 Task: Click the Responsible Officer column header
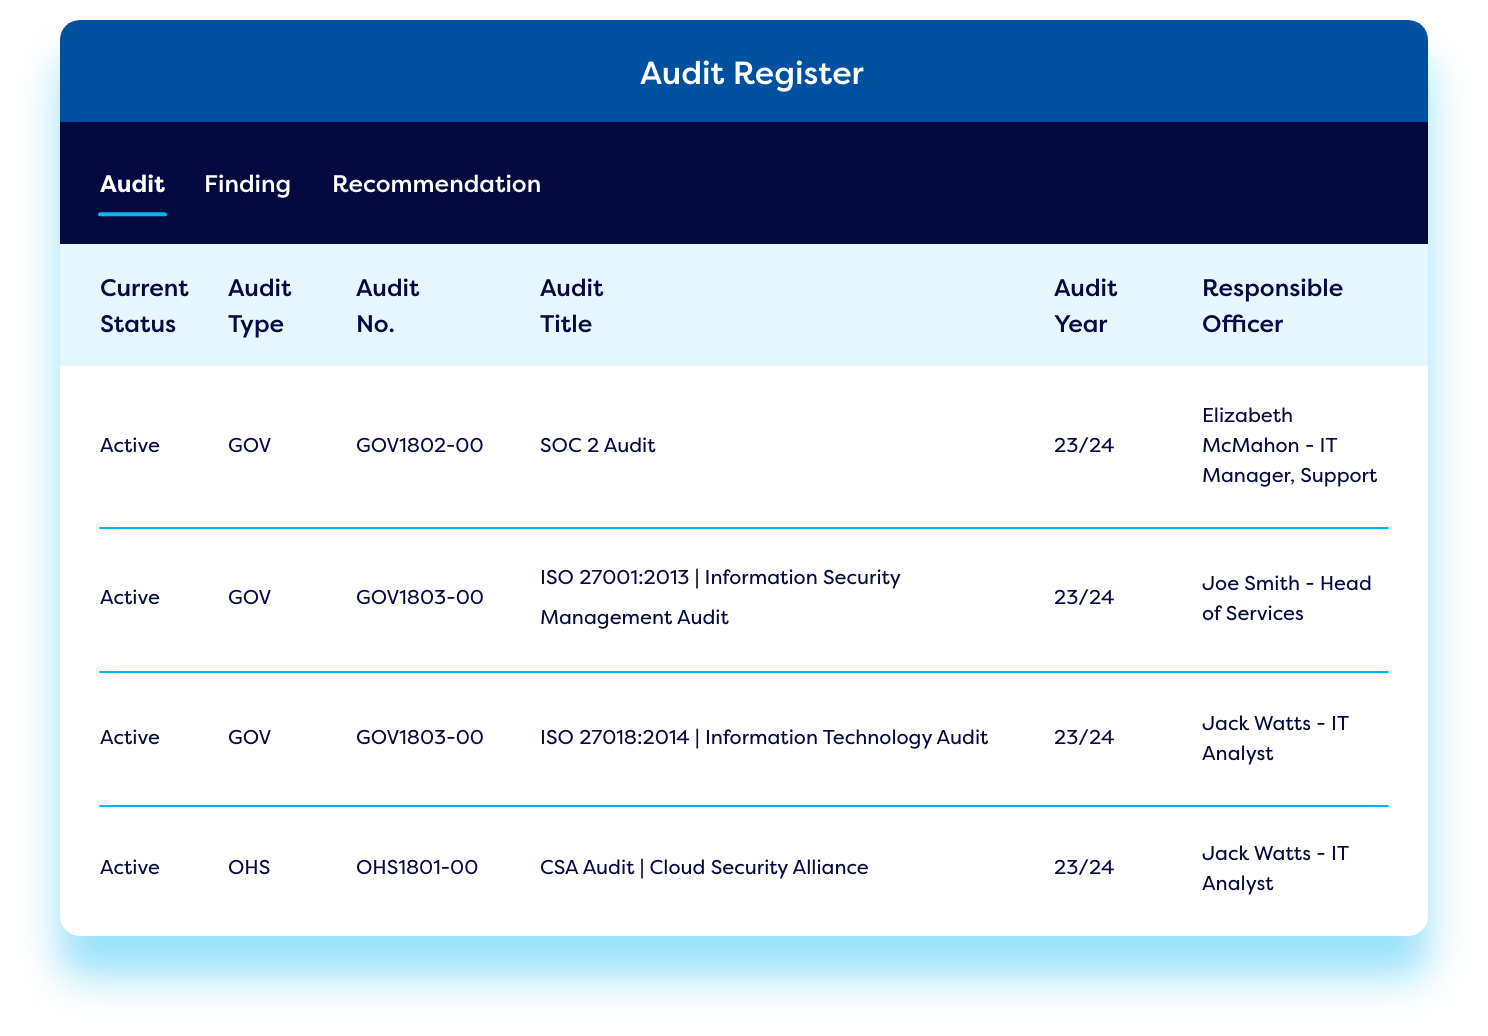click(x=1272, y=306)
